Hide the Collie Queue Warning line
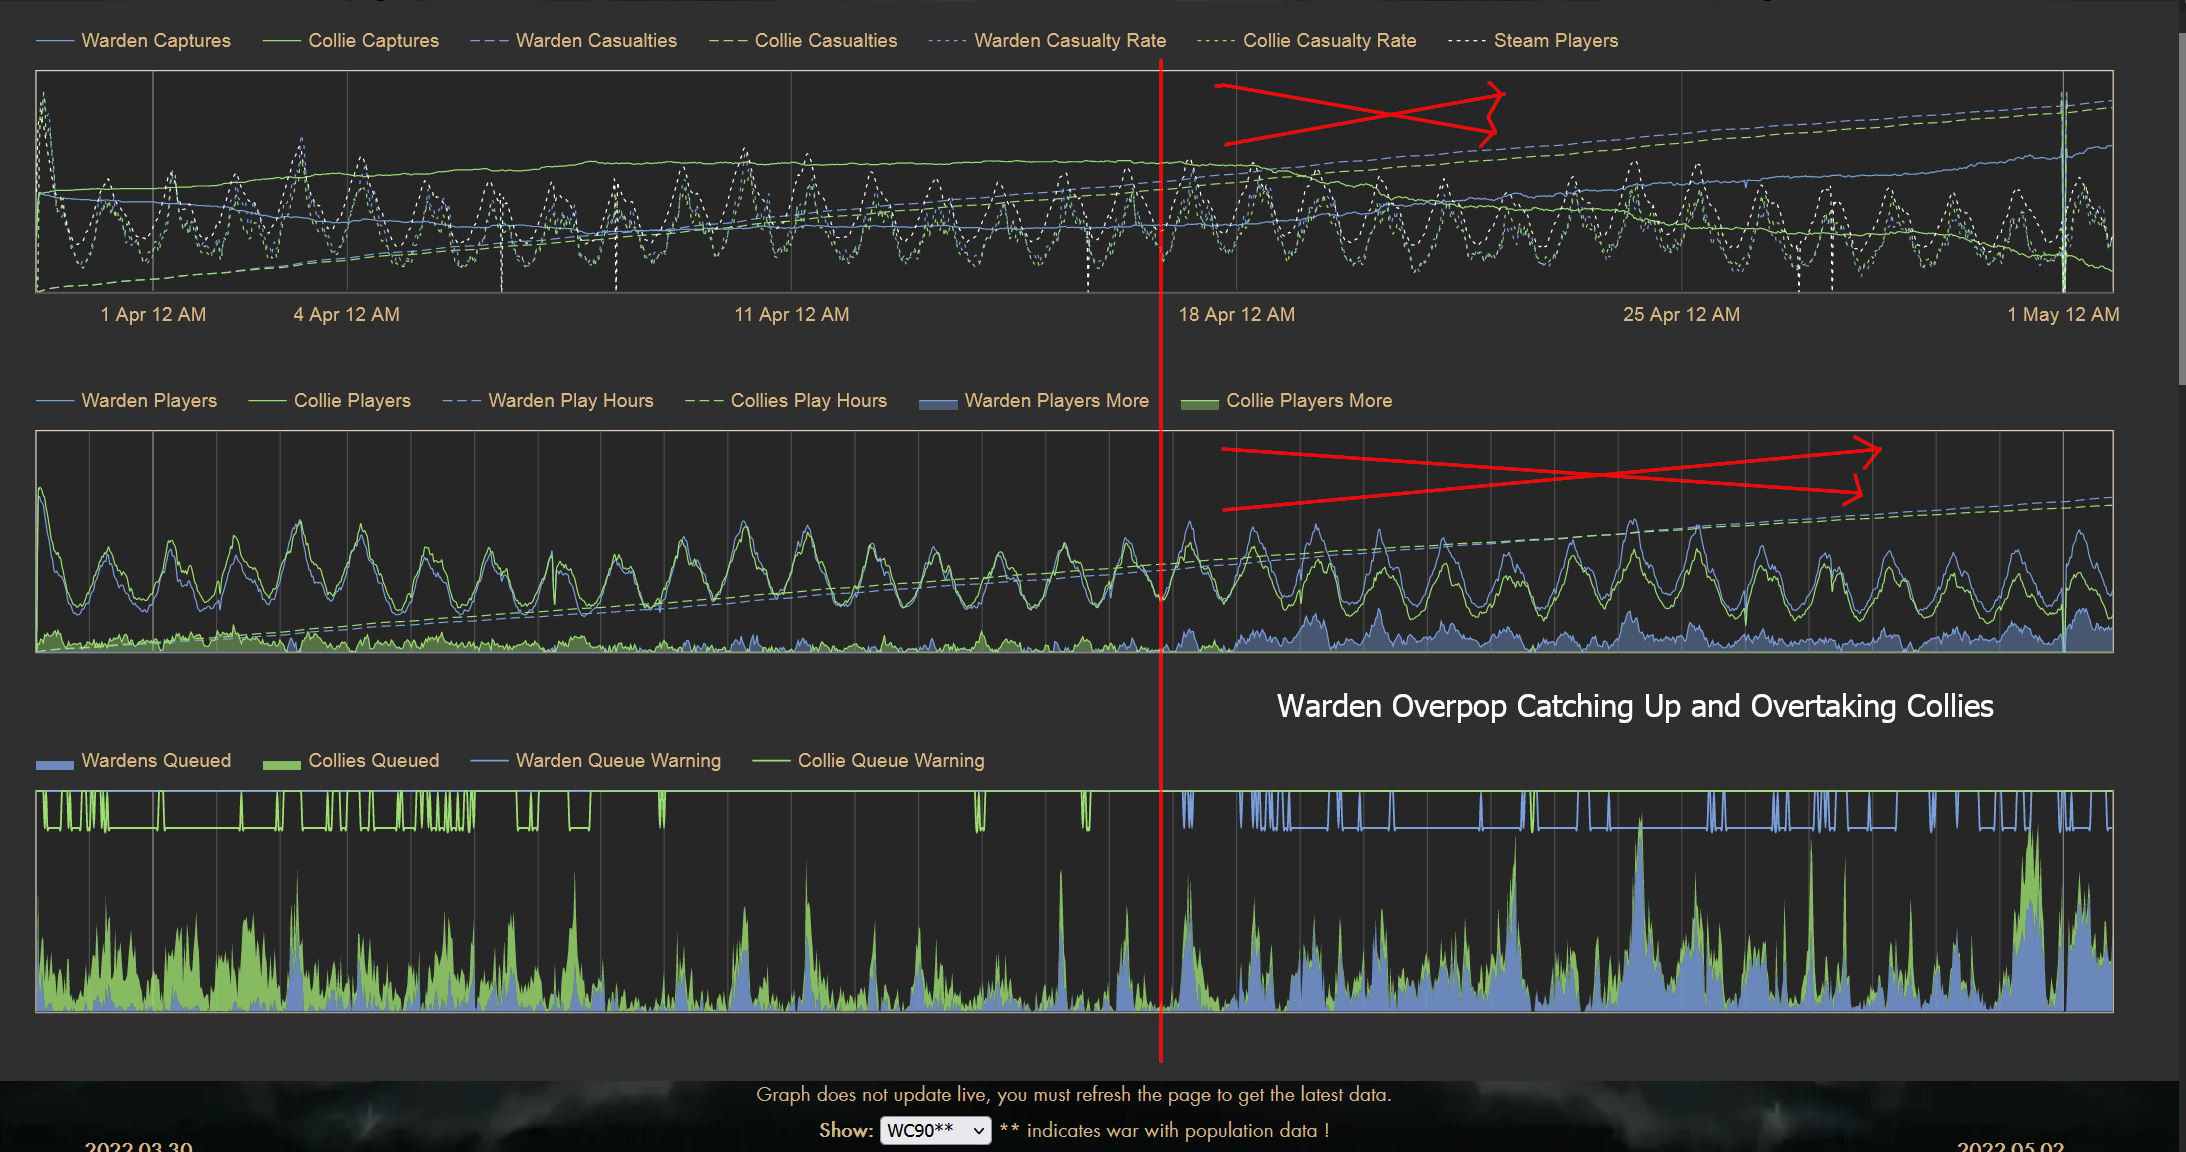This screenshot has height=1152, width=2186. pos(890,761)
